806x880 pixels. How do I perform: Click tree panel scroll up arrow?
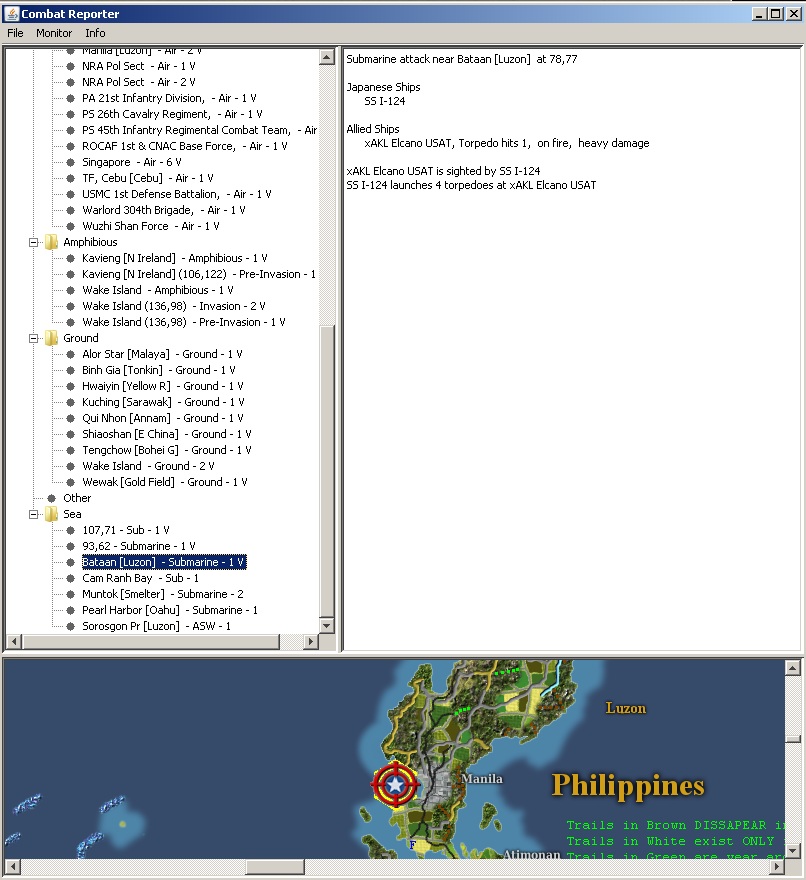(327, 57)
